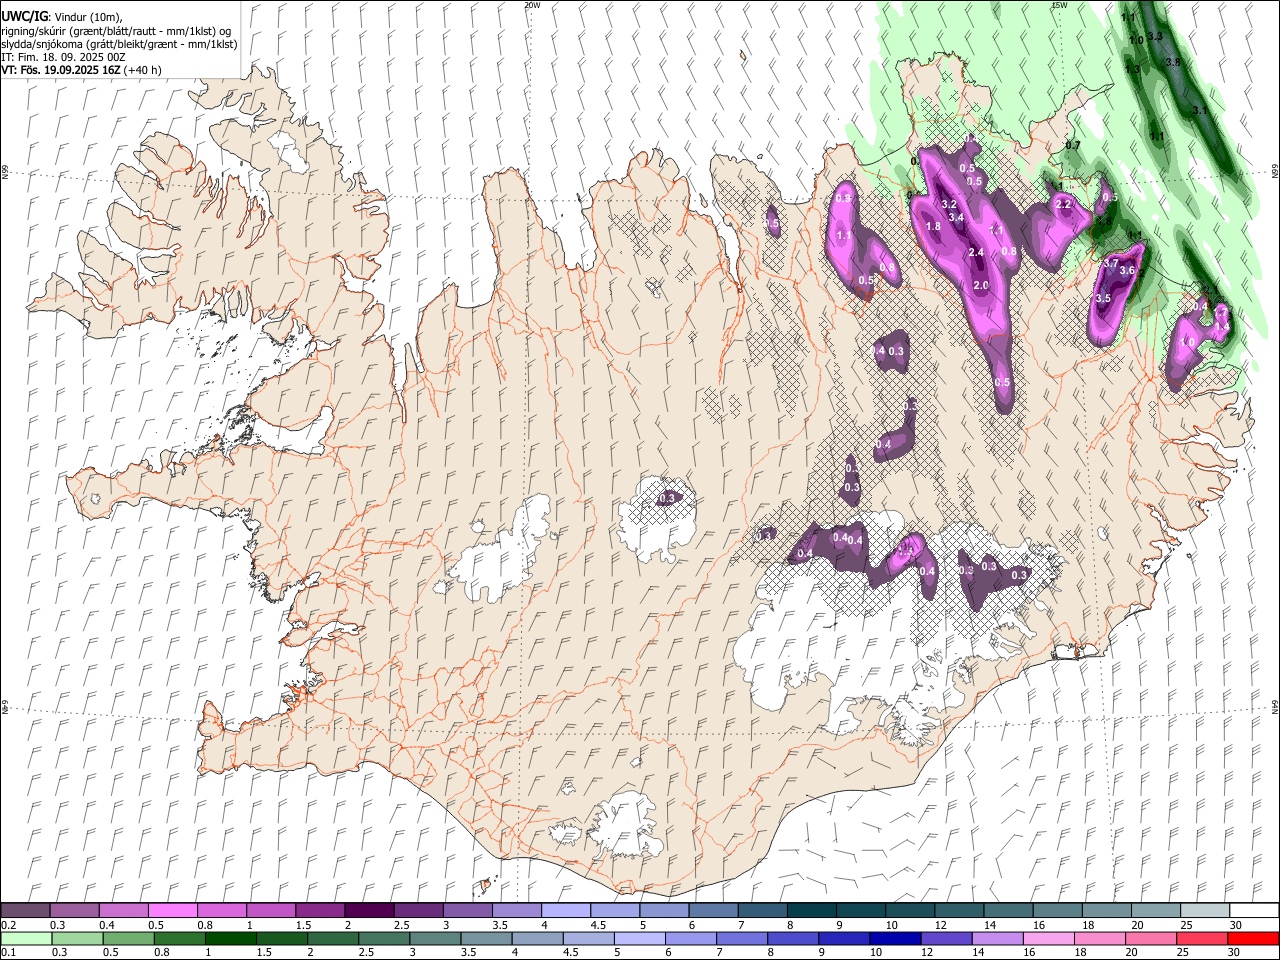Viewport: 1280px width, 960px height.
Task: Click the 'UWC/IG: Vindur (10m)' title line
Action: [x=62, y=16]
